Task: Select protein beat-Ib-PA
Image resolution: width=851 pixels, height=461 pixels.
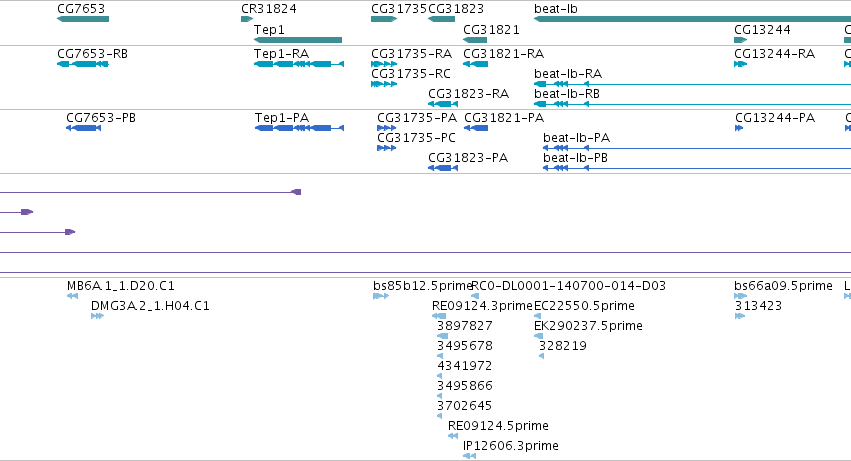Action: click(576, 138)
